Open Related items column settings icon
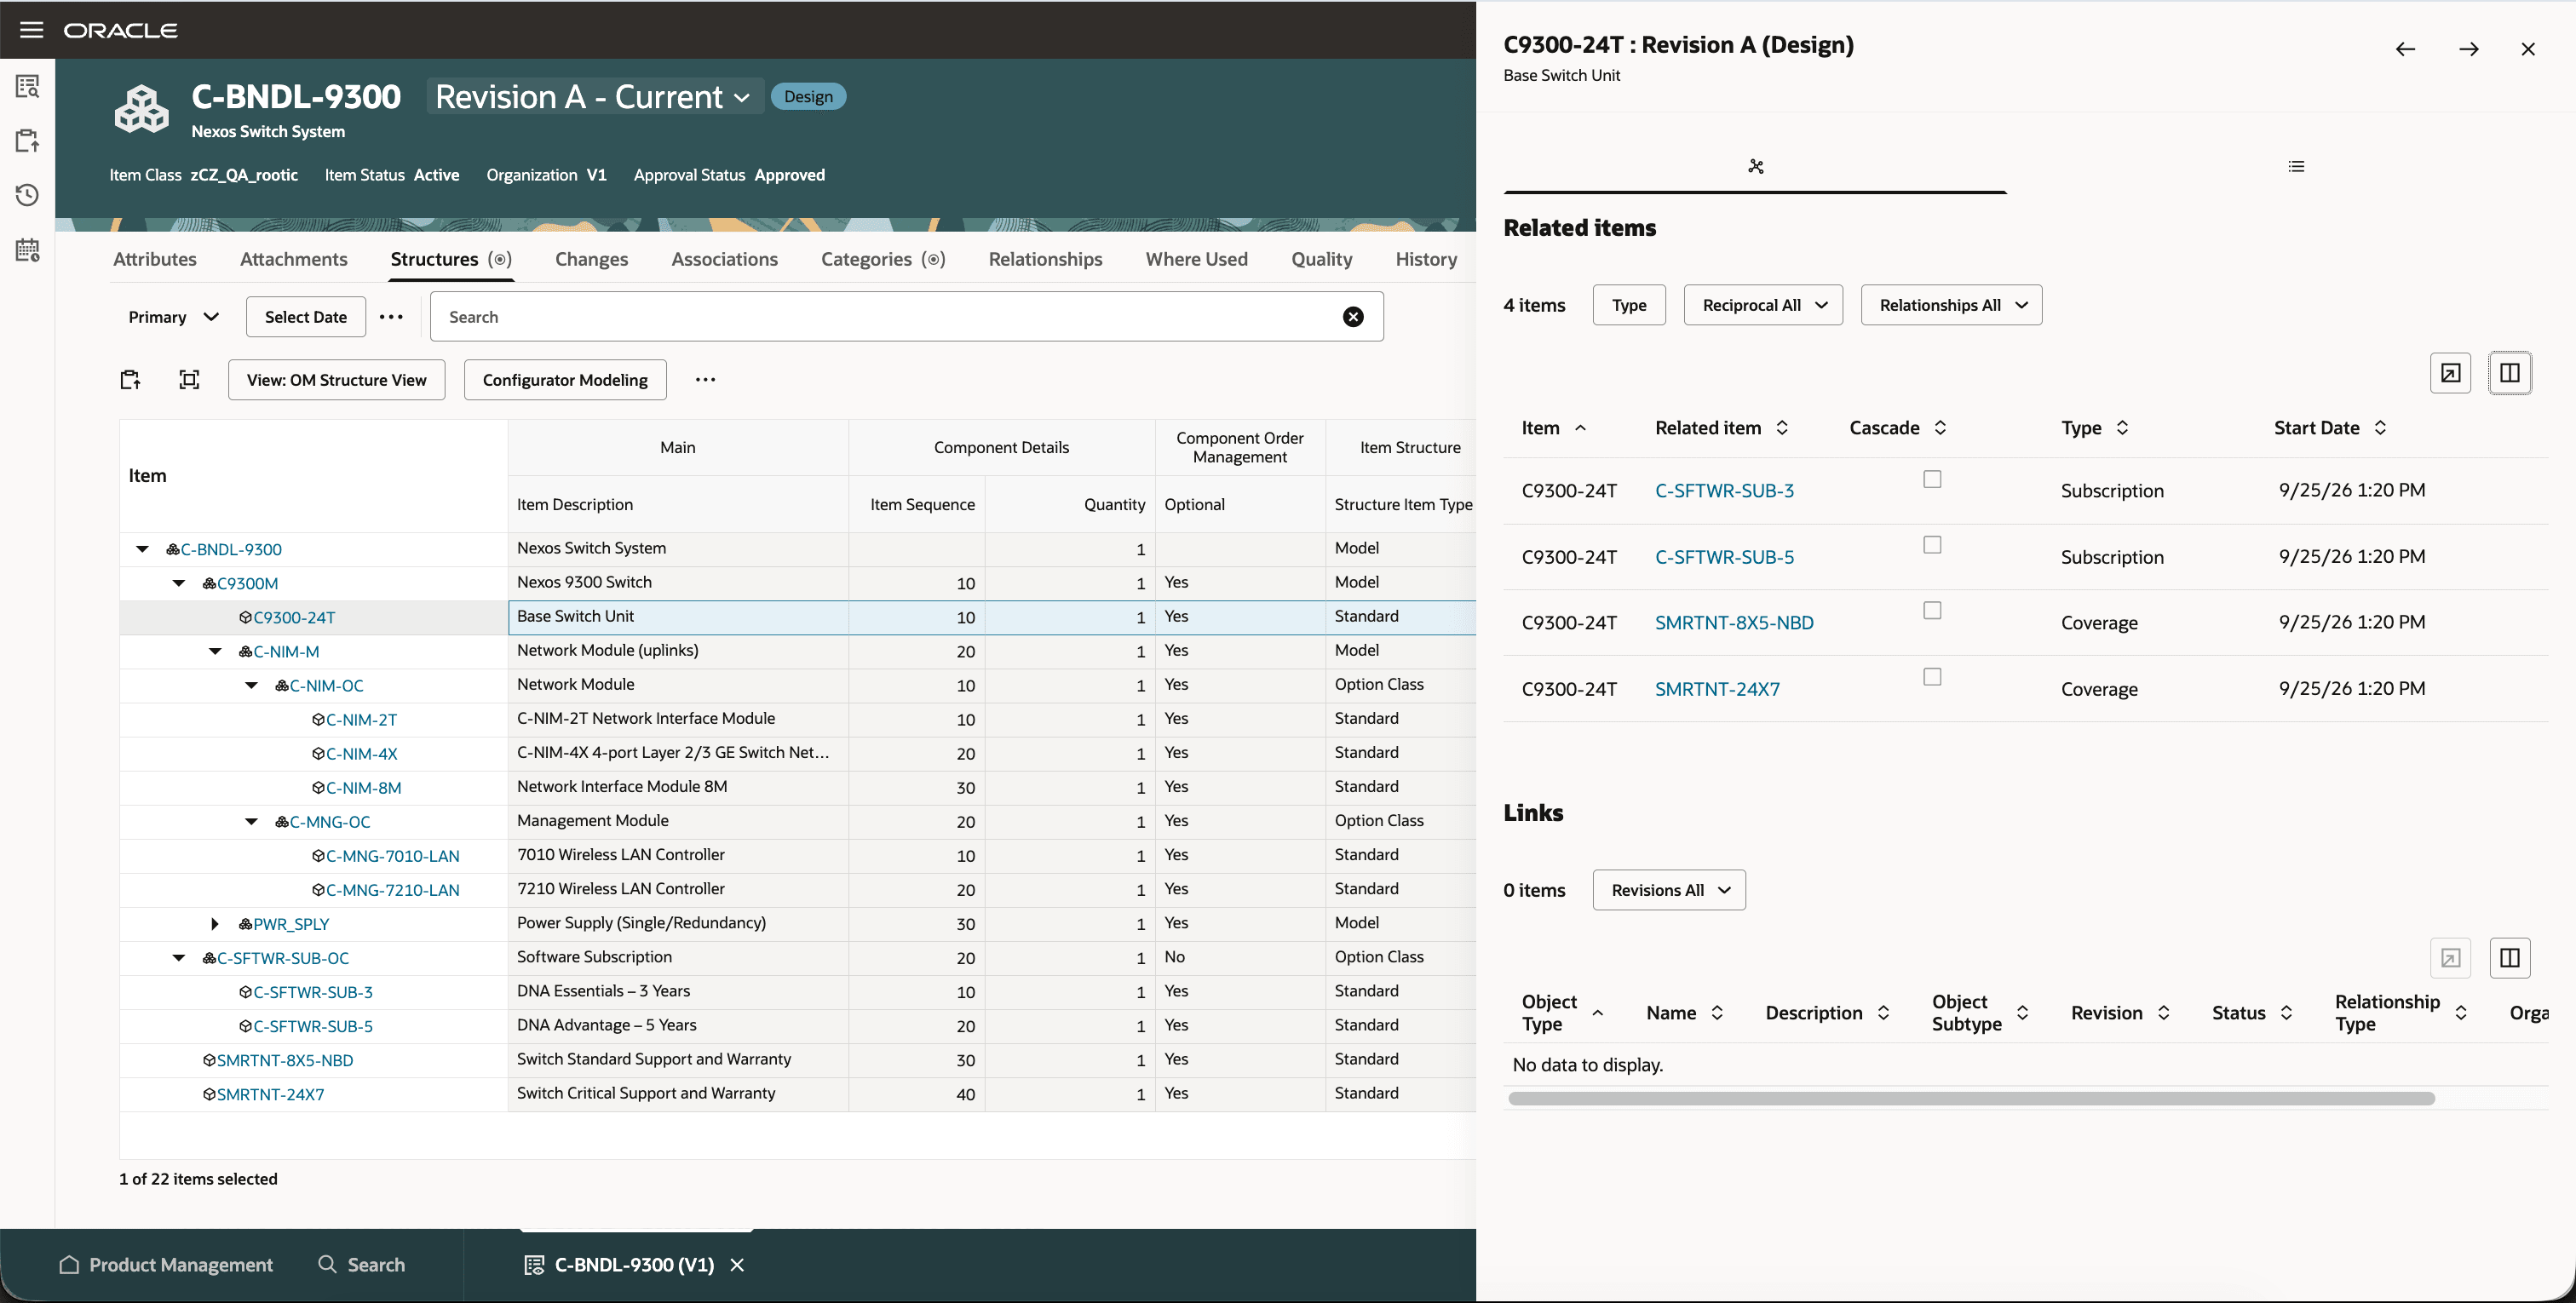2576x1303 pixels. (x=2510, y=373)
